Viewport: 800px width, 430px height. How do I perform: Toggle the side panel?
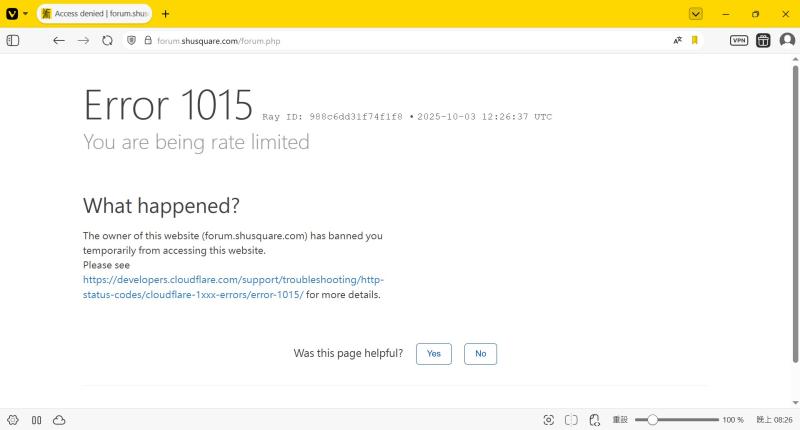[13, 40]
